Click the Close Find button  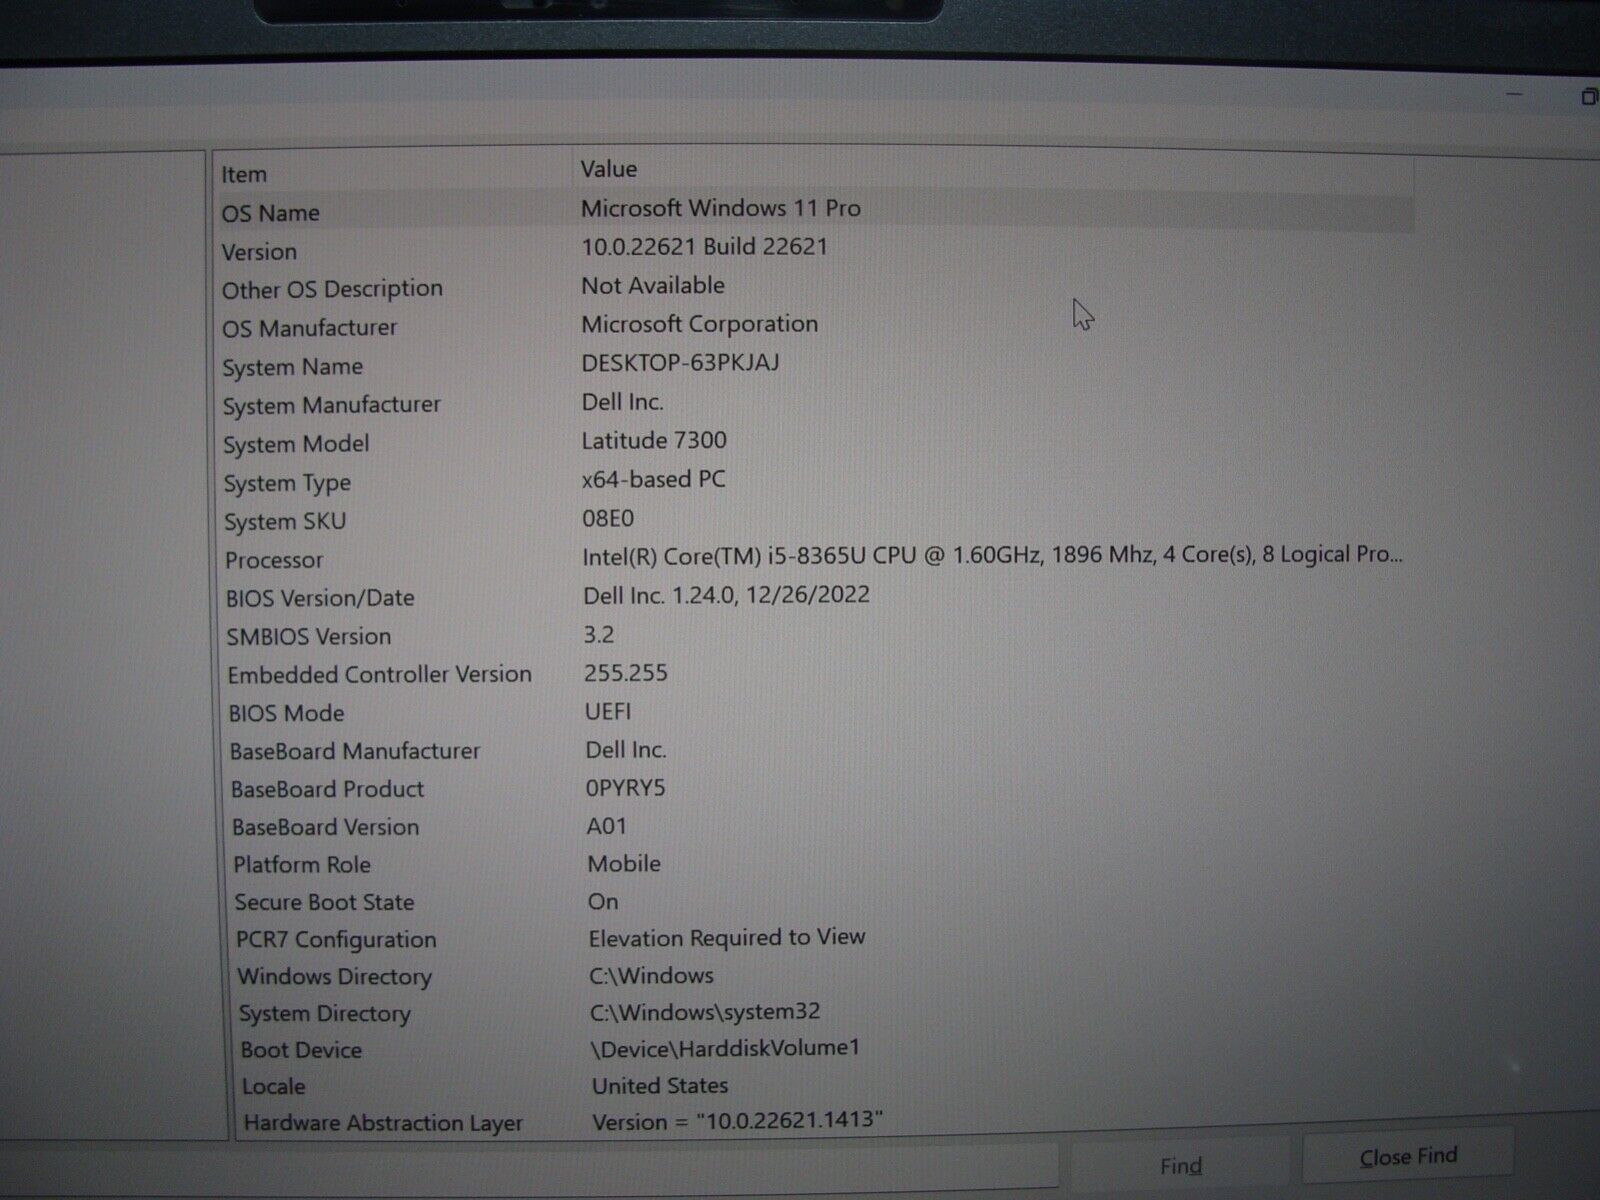[x=1408, y=1158]
